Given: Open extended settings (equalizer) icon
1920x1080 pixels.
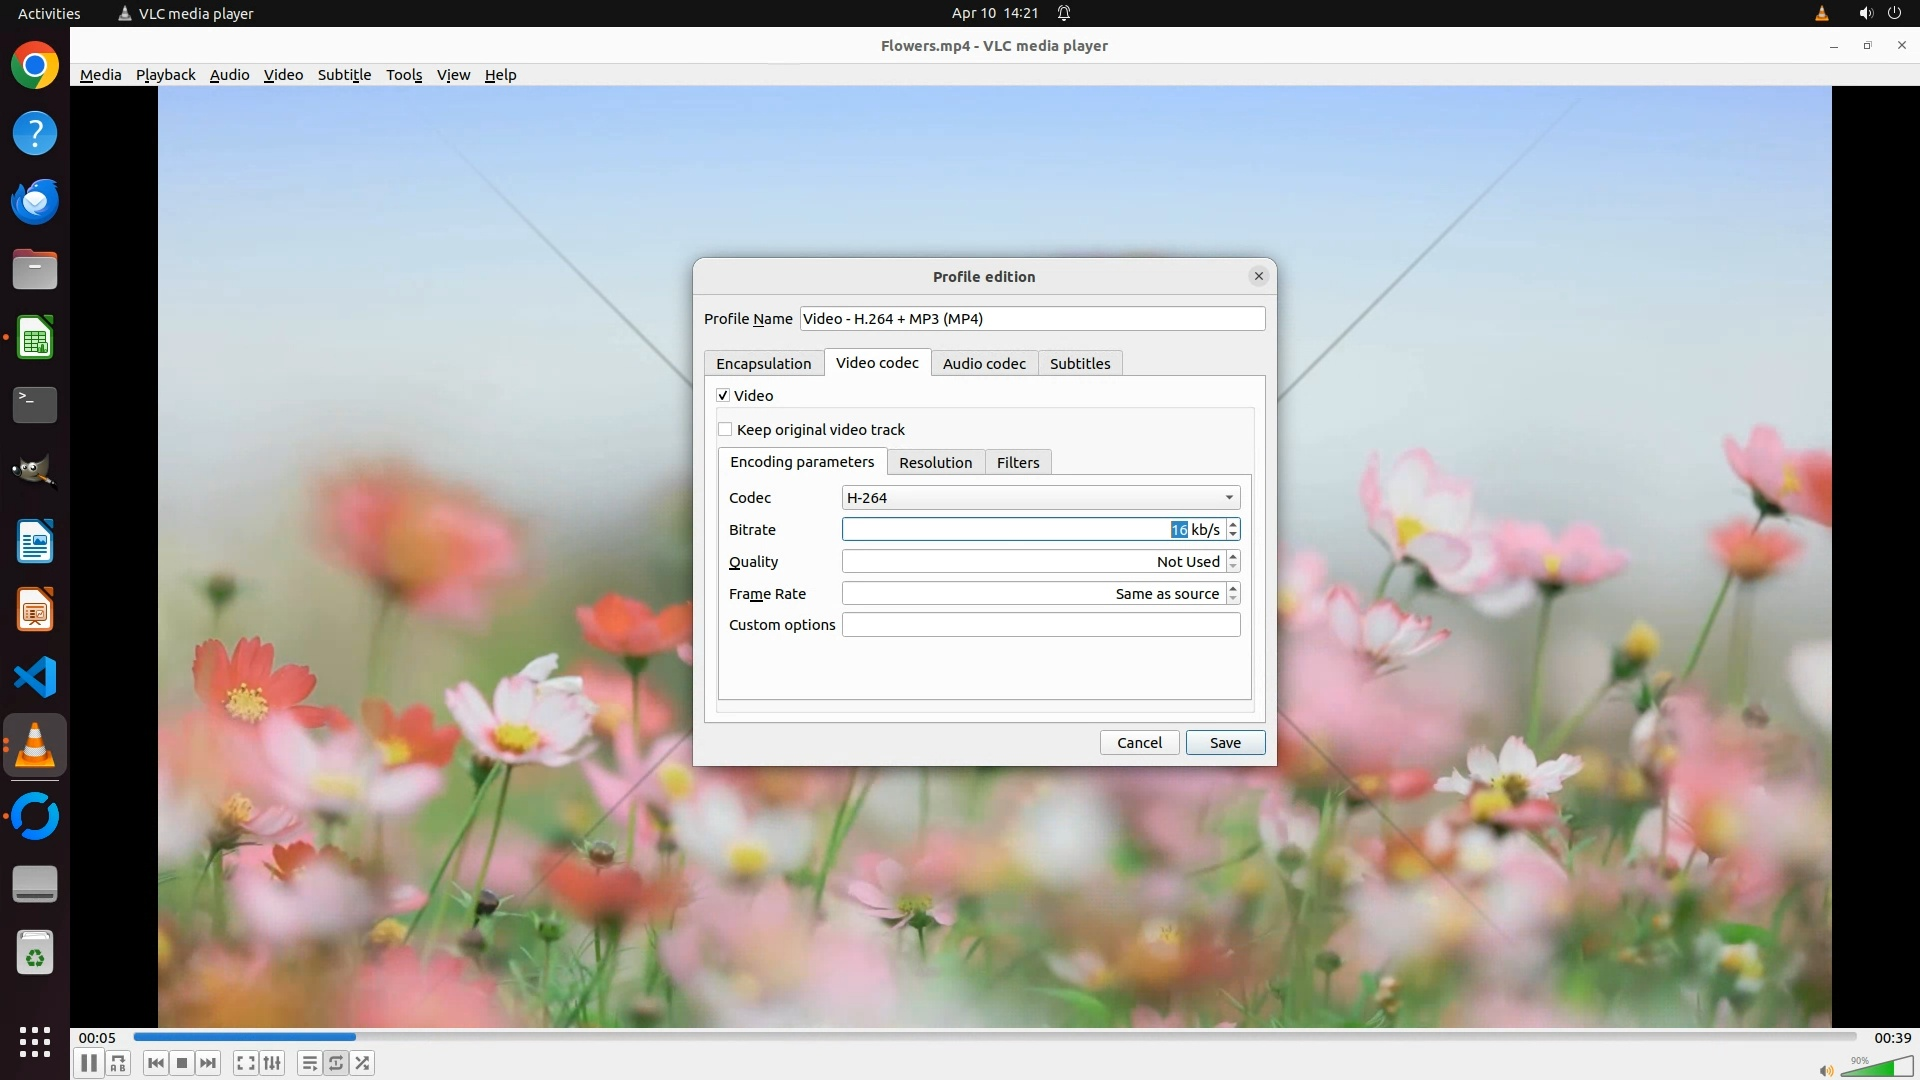Looking at the screenshot, I should [272, 1063].
